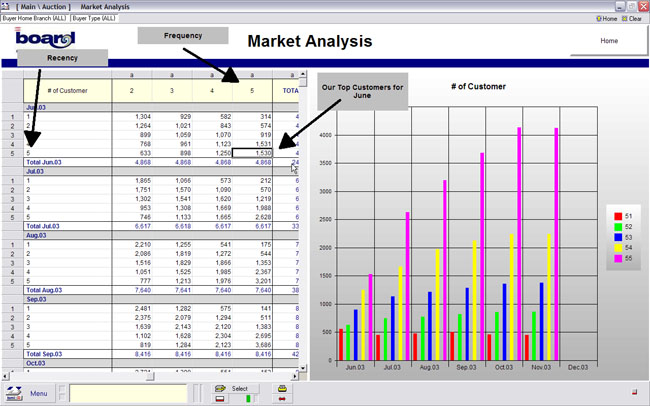Click the red flag icon in bottom toolbar

[x=220, y=399]
